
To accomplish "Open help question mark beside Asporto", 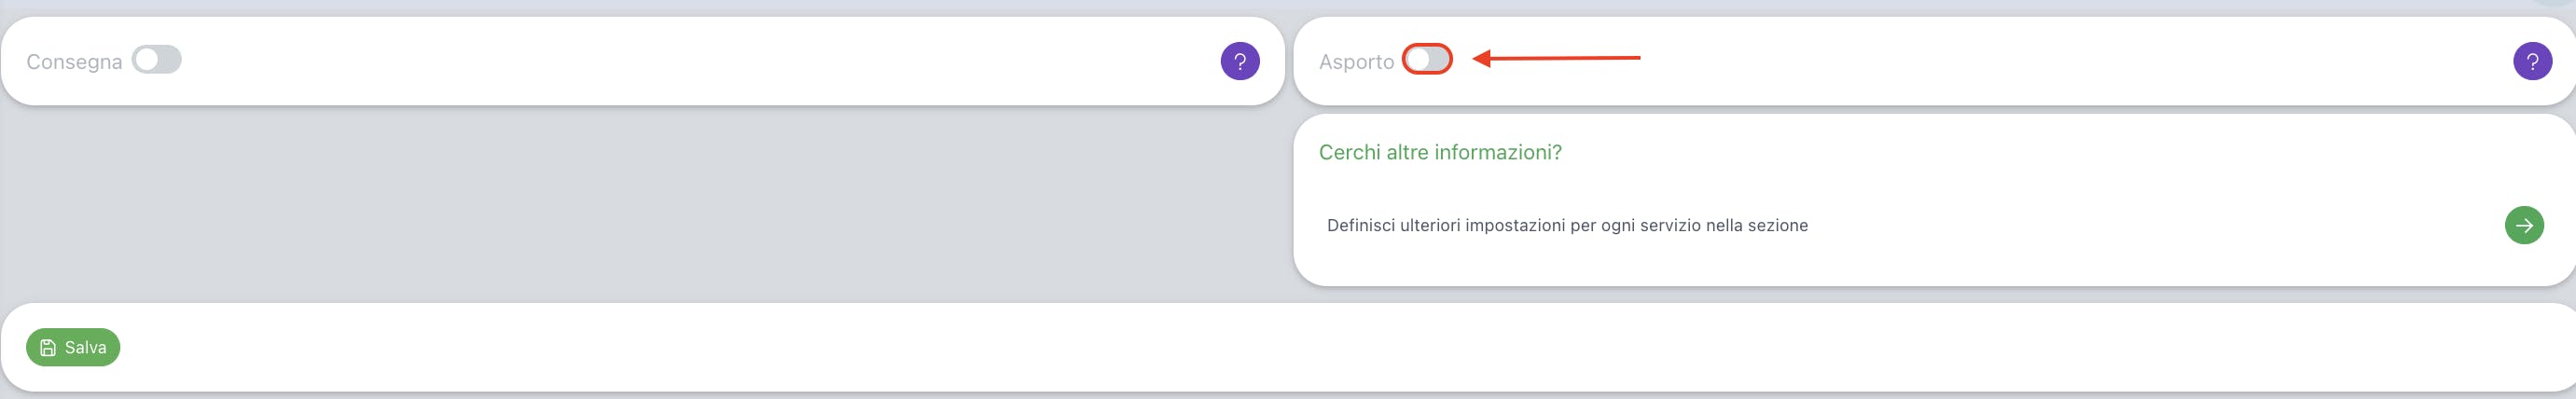I will pos(2532,62).
